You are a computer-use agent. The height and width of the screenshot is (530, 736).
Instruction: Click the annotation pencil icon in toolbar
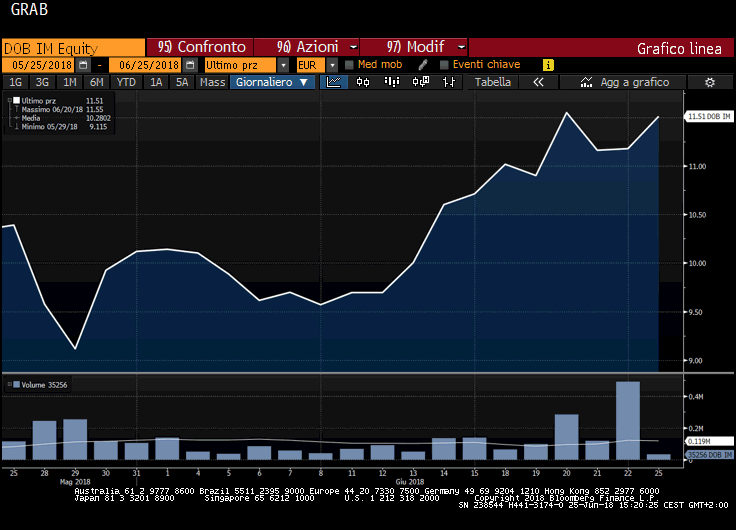pyautogui.click(x=423, y=65)
